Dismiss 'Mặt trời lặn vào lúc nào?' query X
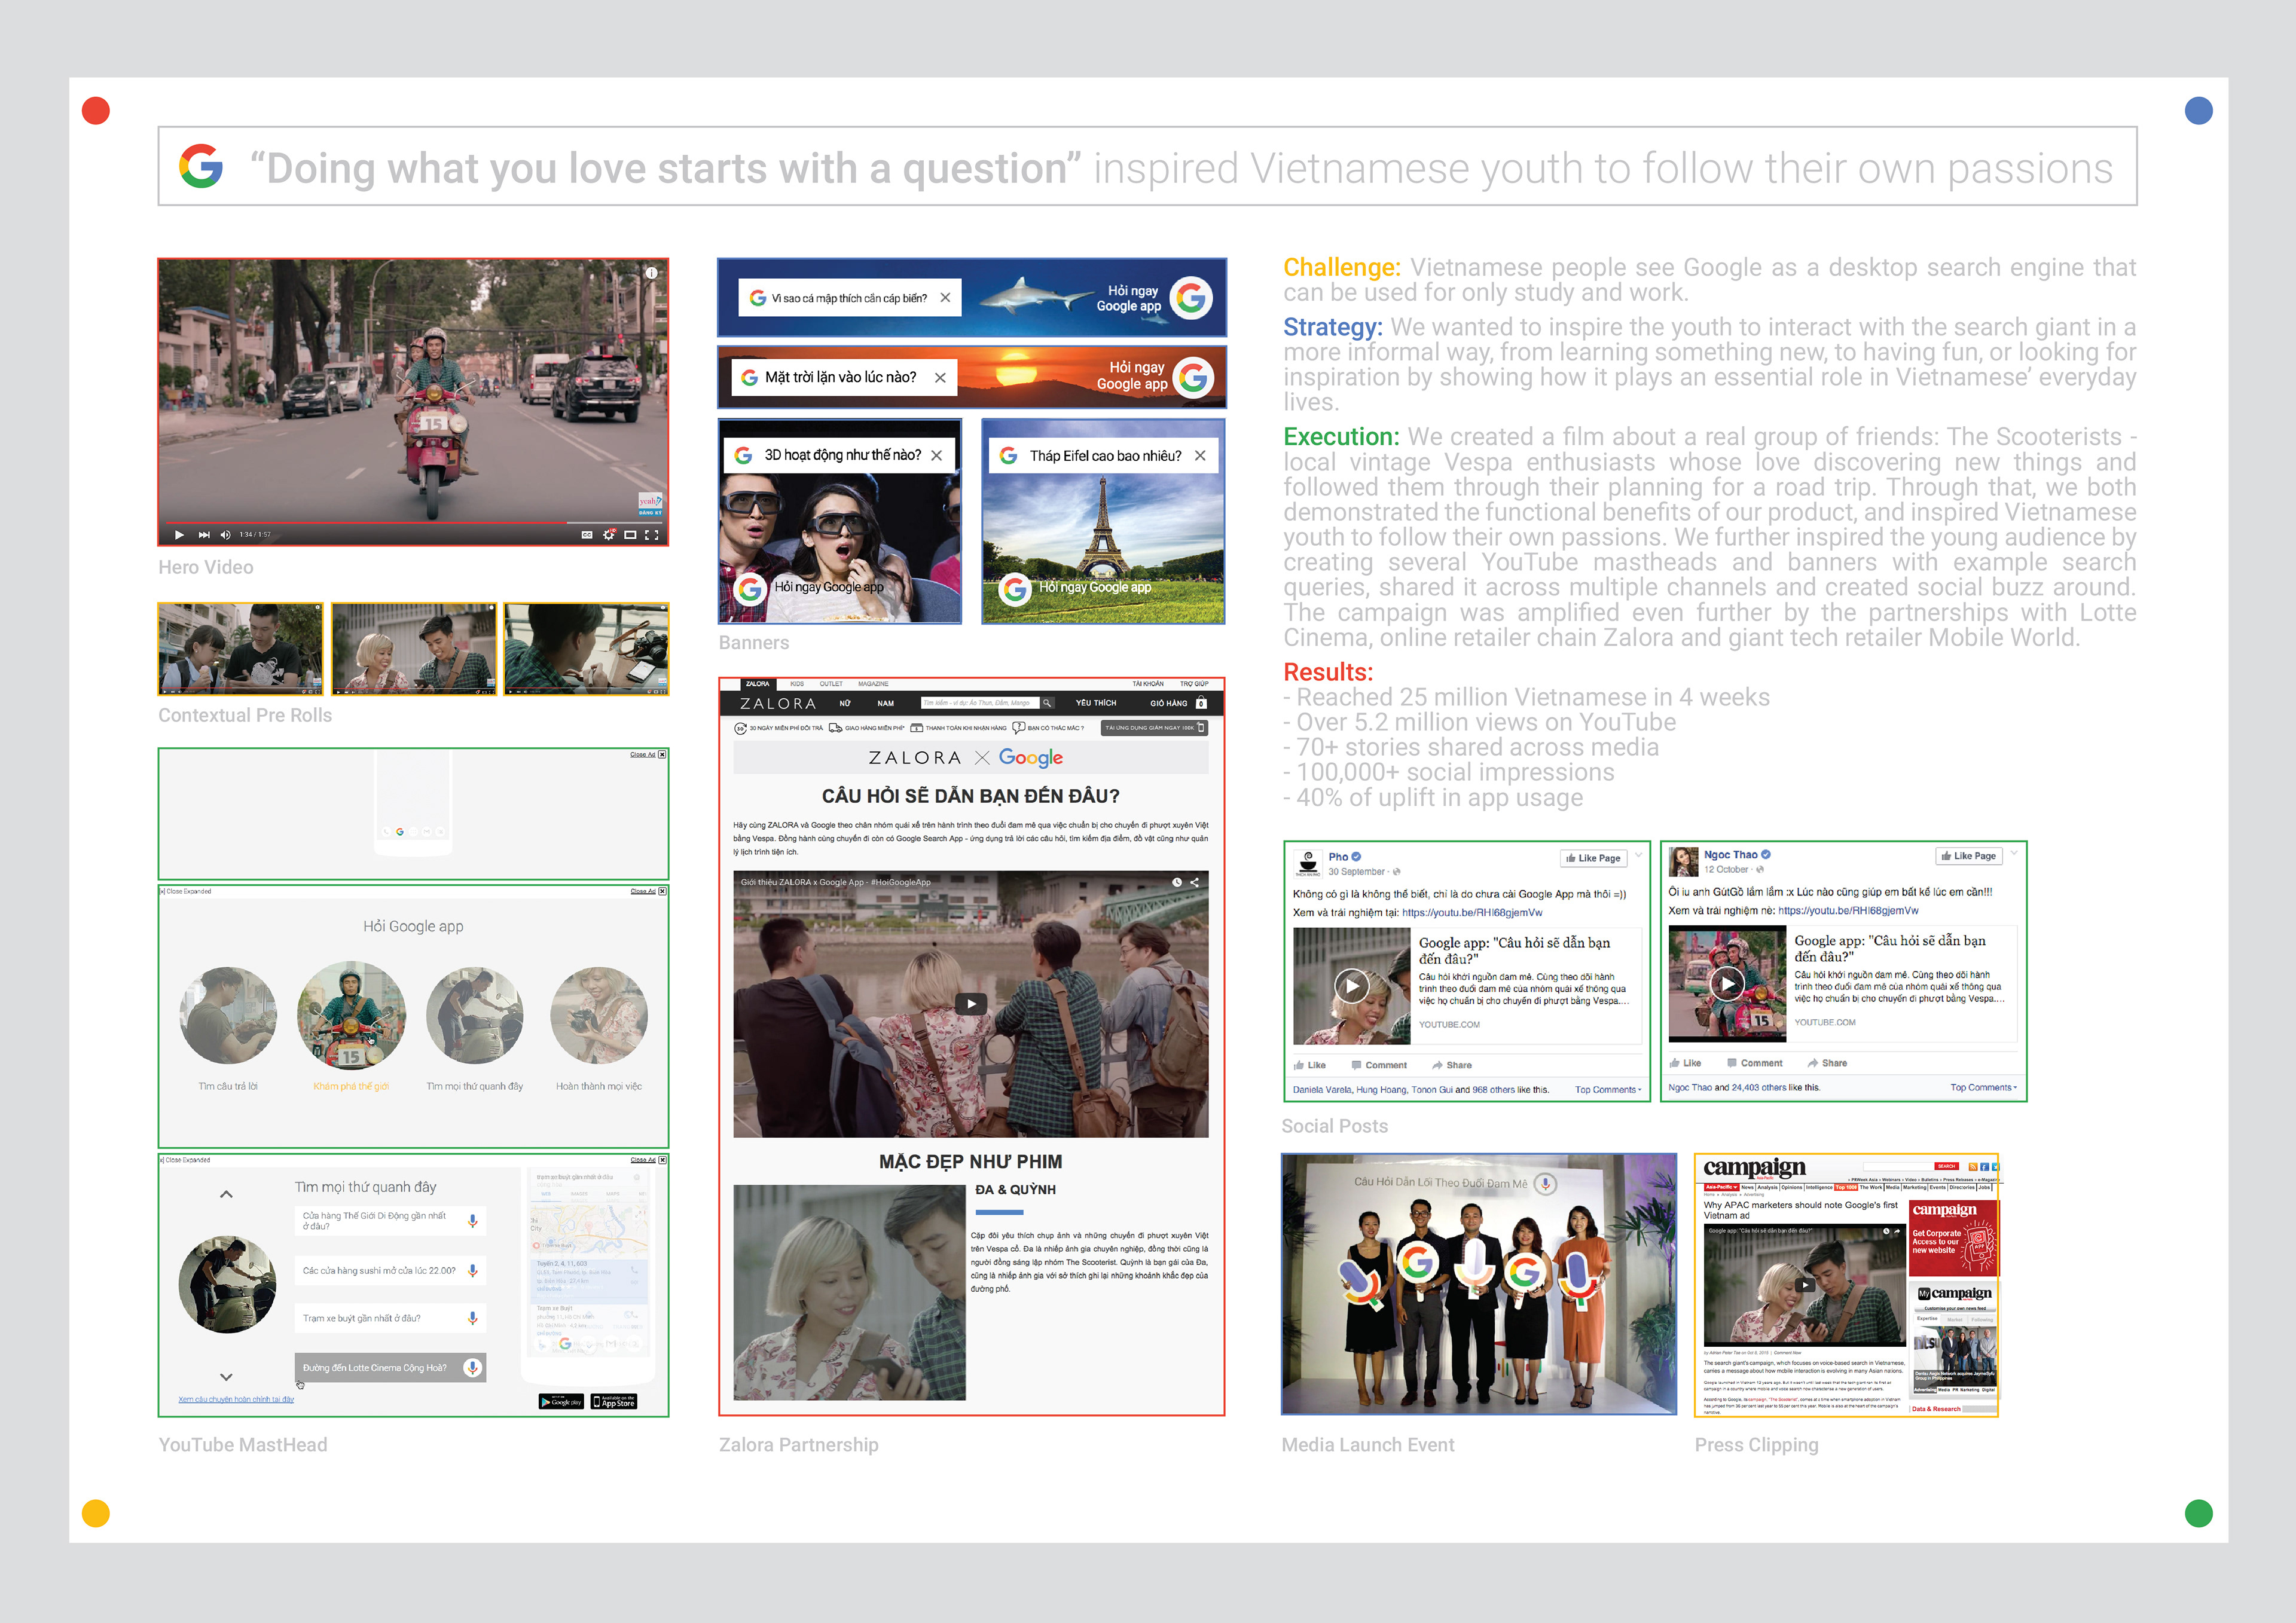 940,377
